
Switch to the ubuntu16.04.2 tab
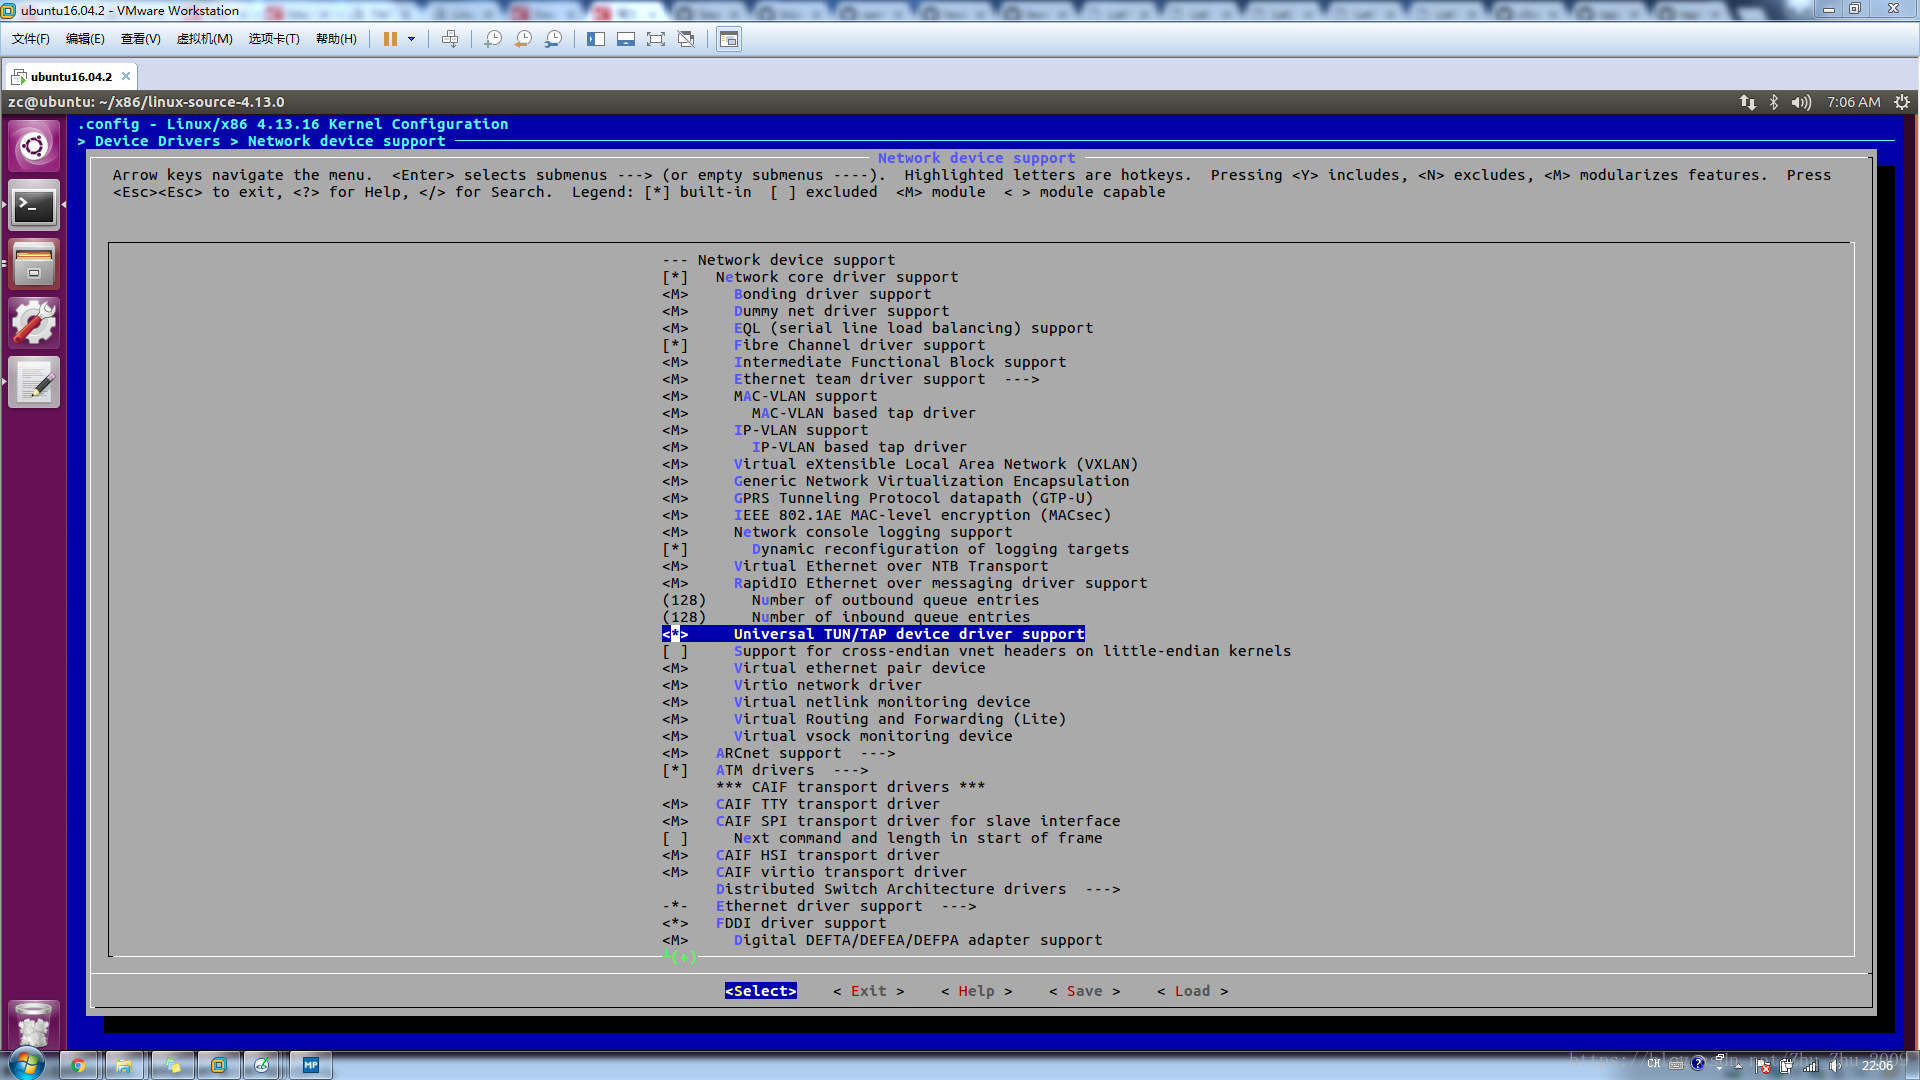pos(71,76)
